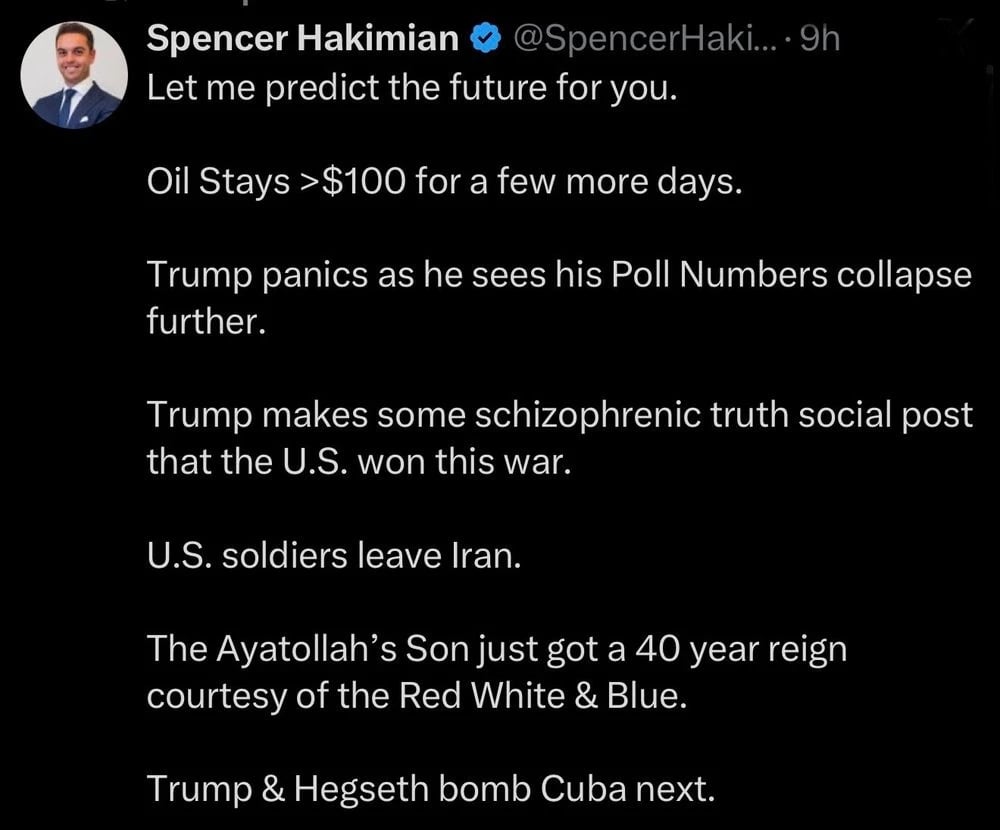The image size is (1000, 830).
Task: Click the "Trump panics as he sees" line
Action: (x=558, y=276)
